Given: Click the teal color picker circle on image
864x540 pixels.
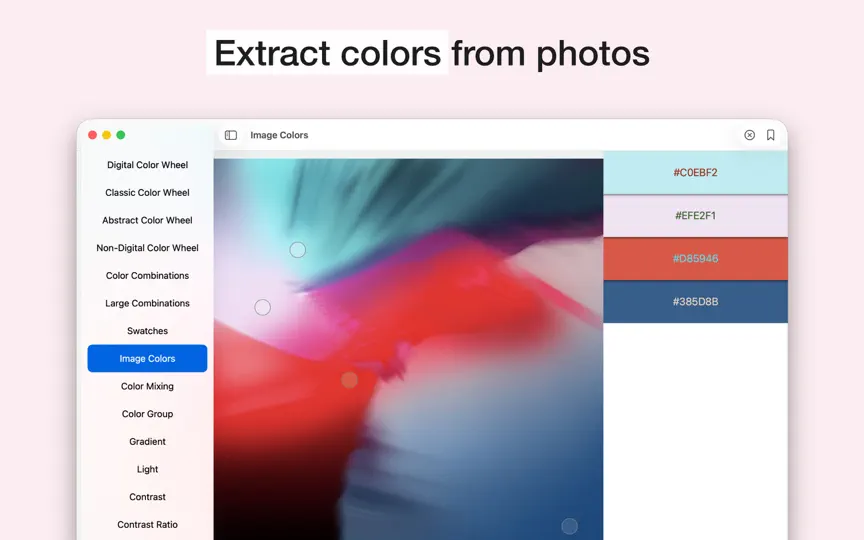Looking at the screenshot, I should click(x=298, y=250).
